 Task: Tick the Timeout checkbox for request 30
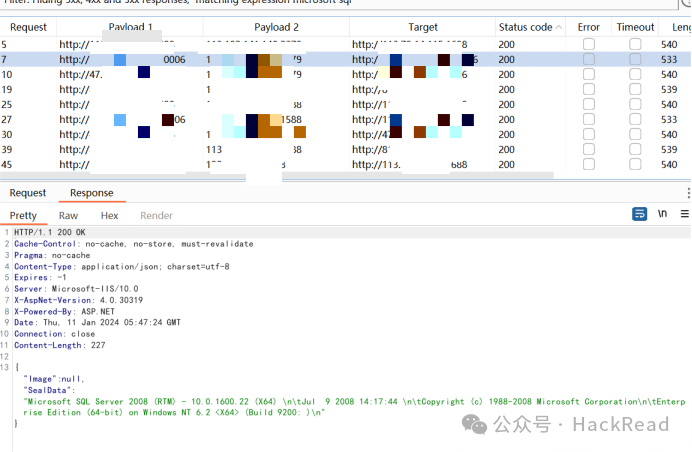[635, 134]
